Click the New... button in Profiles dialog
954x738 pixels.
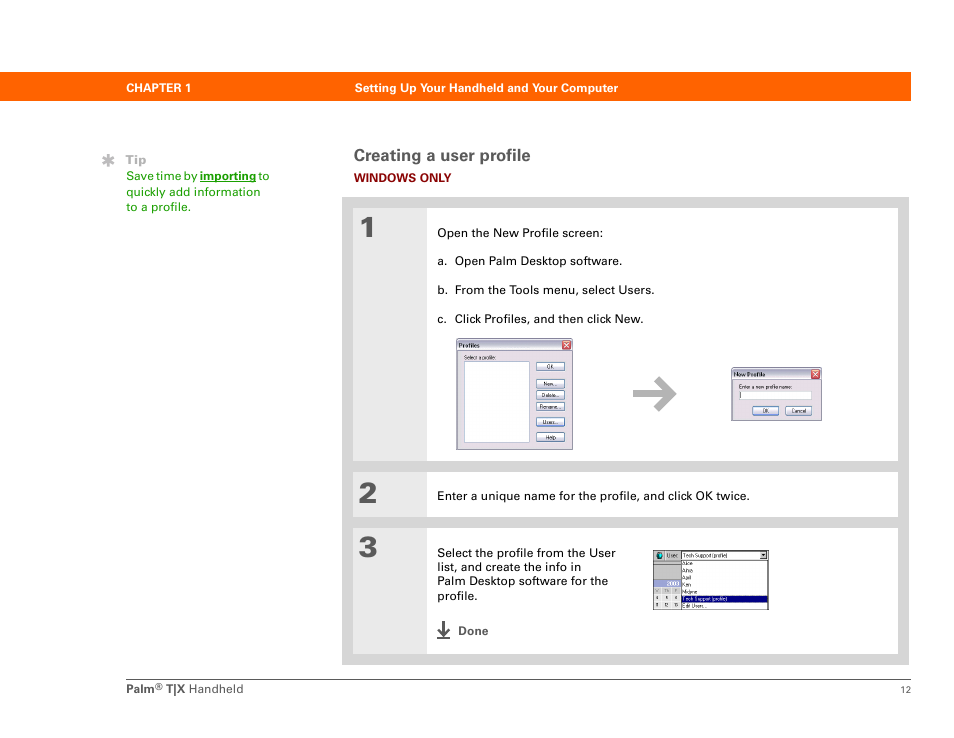(x=550, y=384)
